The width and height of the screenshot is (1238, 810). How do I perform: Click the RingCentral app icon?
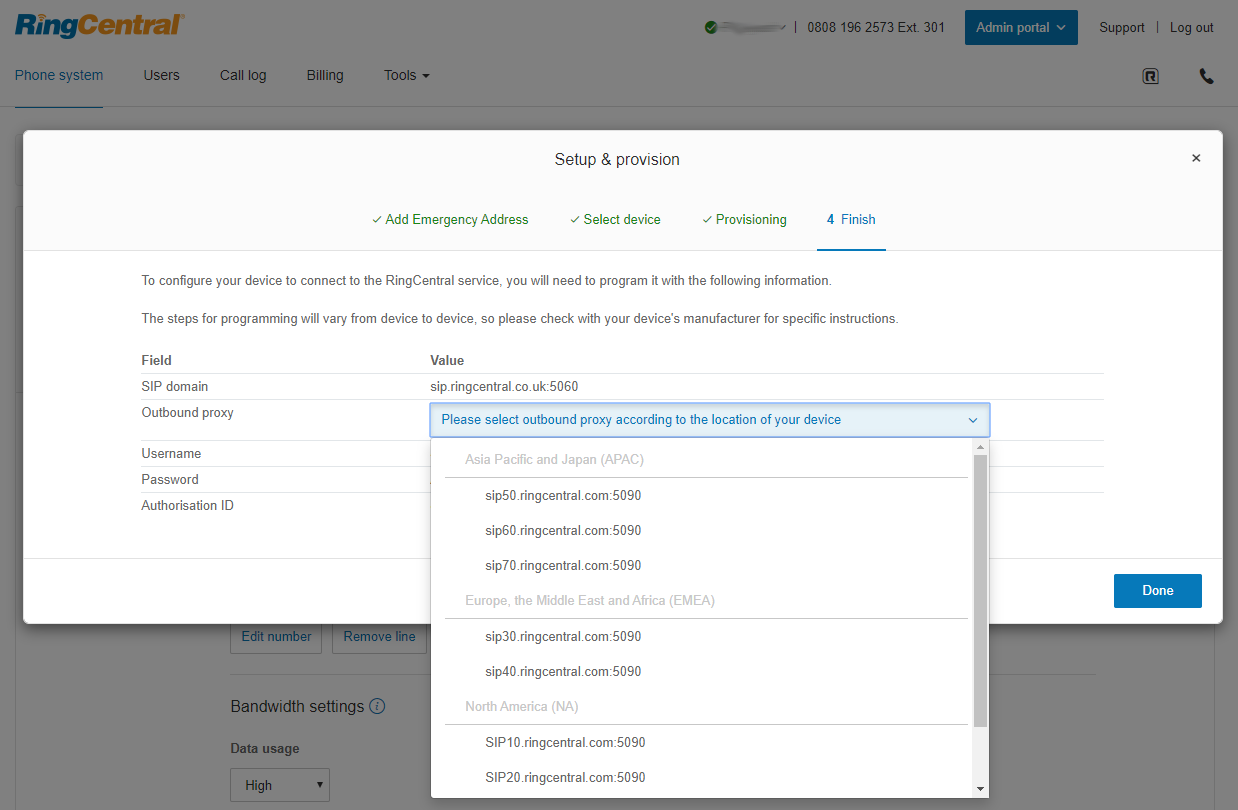pyautogui.click(x=1150, y=76)
